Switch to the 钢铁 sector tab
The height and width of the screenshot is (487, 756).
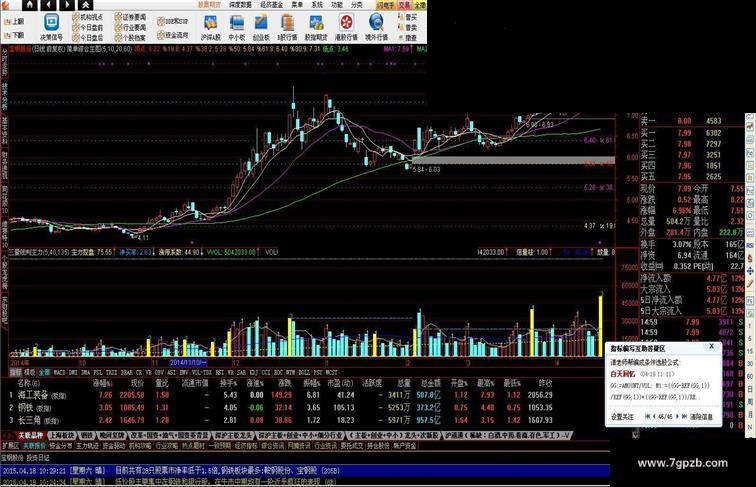(86, 435)
